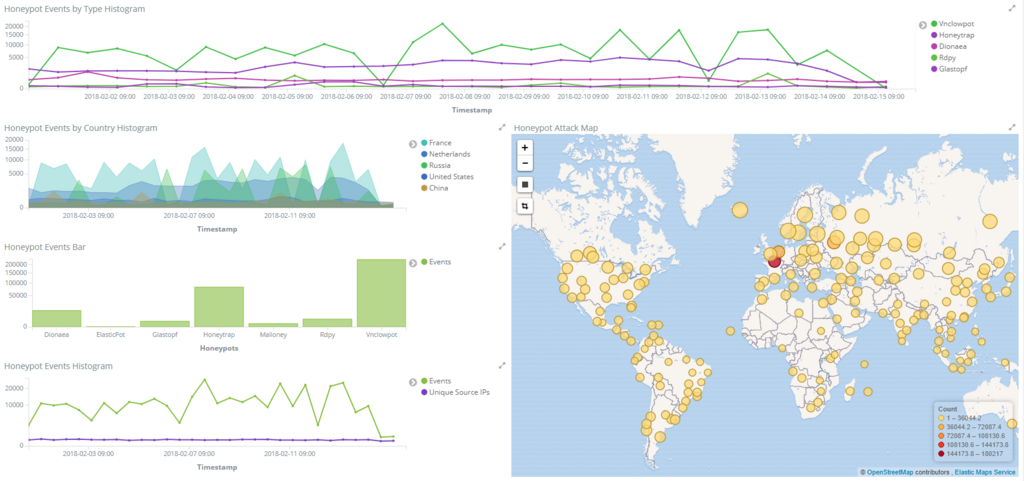1024x481 pixels.
Task: Toggle legend of Honeypot Events Bar chart
Action: 413,263
